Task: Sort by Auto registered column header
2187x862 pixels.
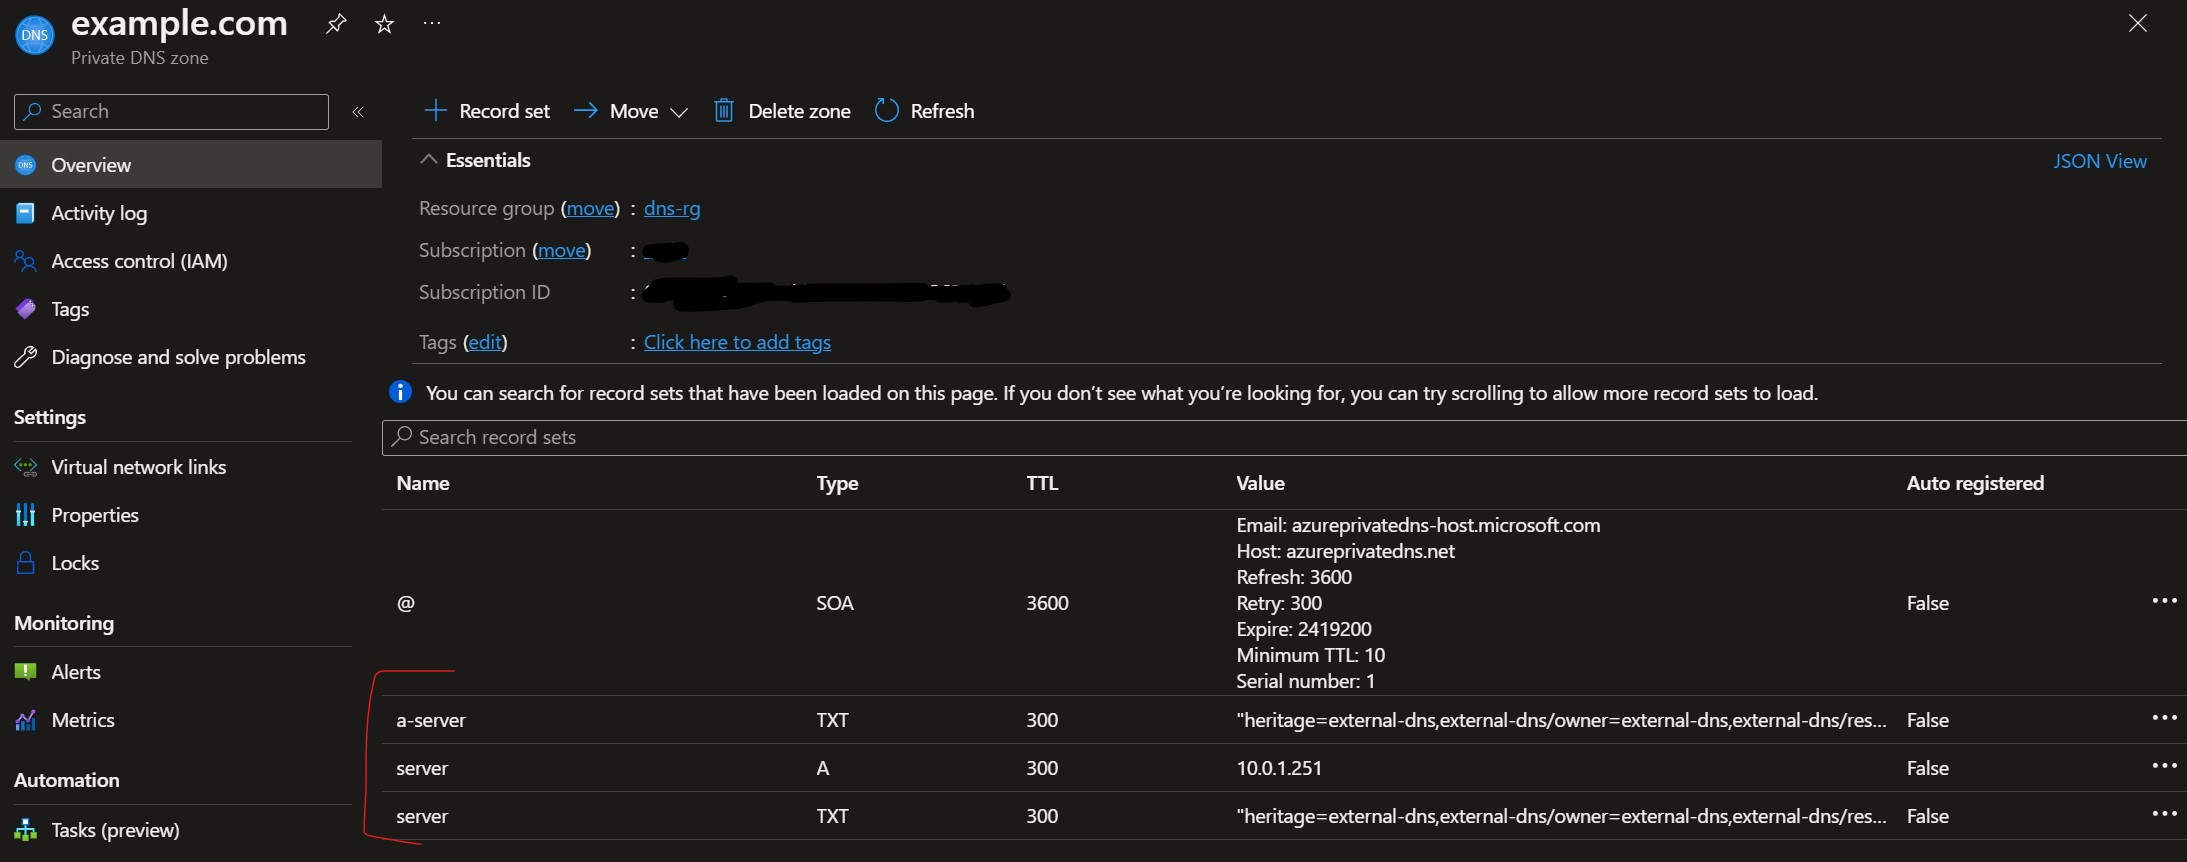Action: pos(1975,483)
